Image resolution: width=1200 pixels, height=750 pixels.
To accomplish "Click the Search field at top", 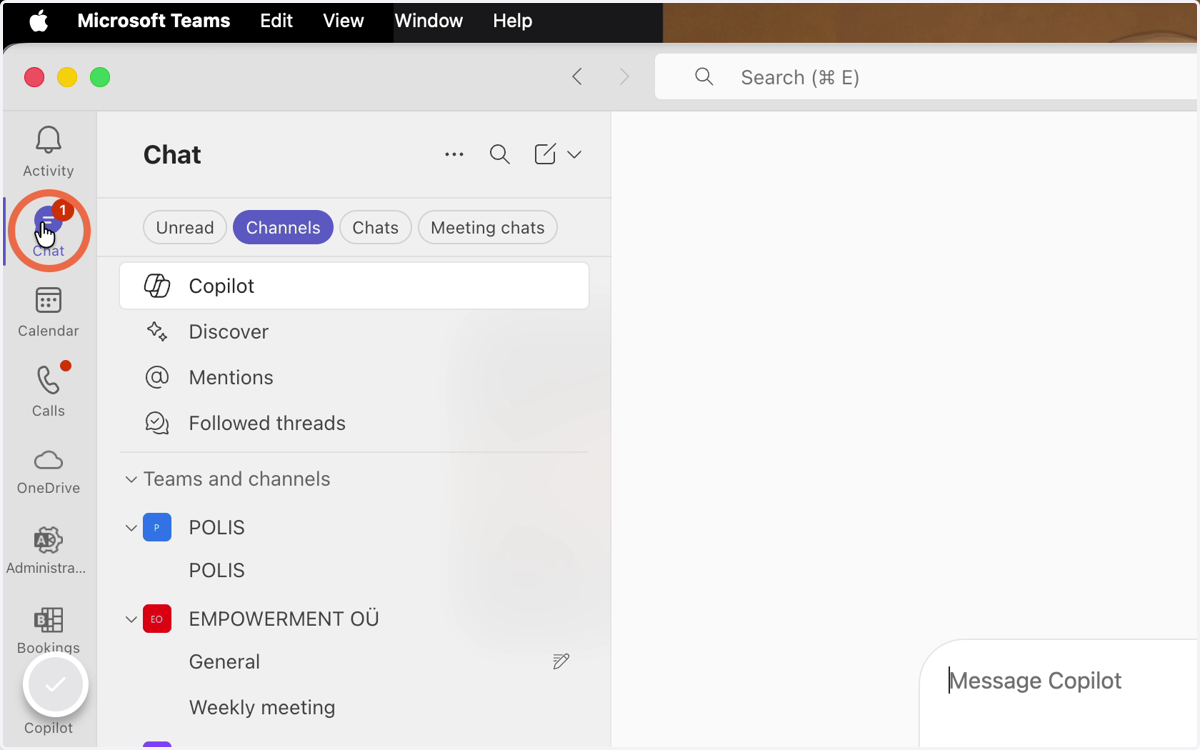I will tap(927, 77).
